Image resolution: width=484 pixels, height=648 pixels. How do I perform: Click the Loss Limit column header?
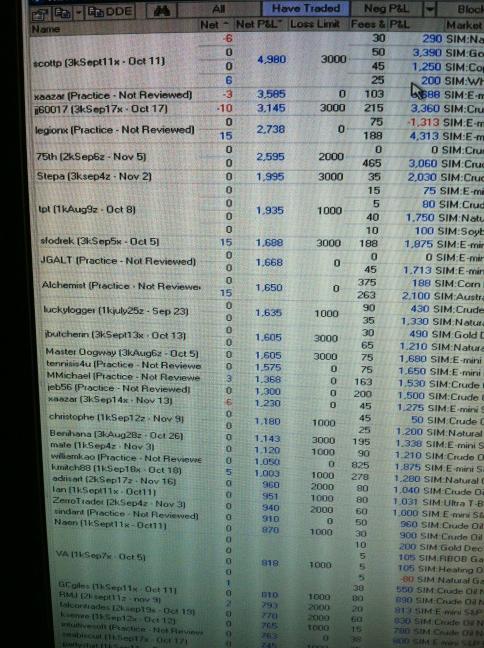(x=315, y=24)
